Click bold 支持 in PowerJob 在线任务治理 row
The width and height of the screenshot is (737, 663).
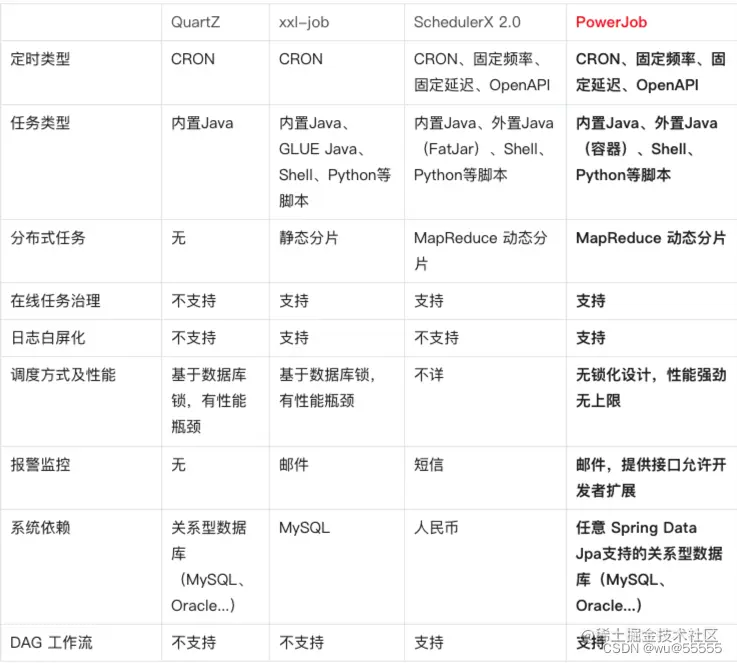(x=591, y=301)
